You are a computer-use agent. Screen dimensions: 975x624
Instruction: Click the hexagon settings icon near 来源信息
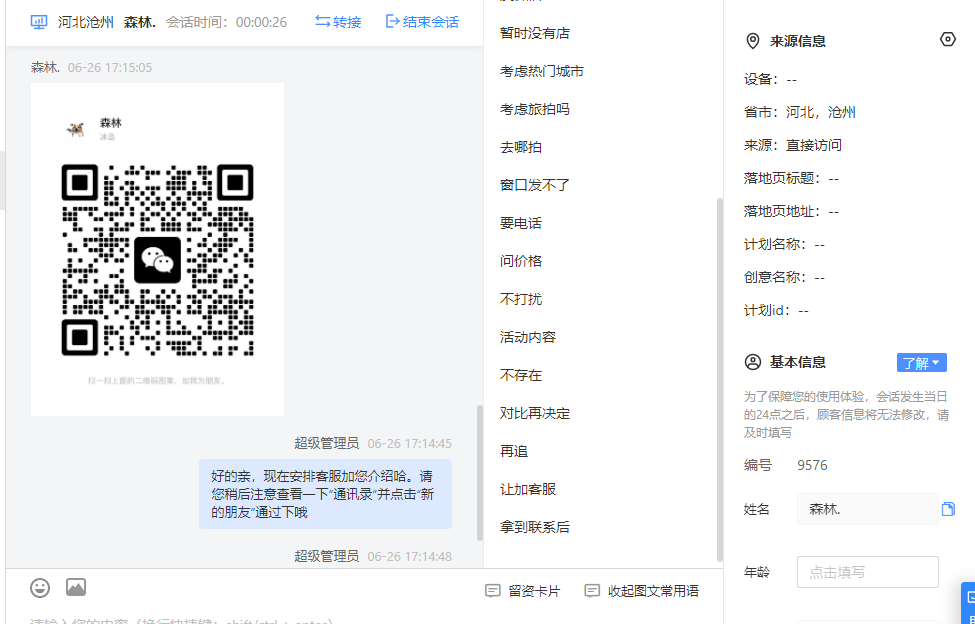[x=947, y=39]
